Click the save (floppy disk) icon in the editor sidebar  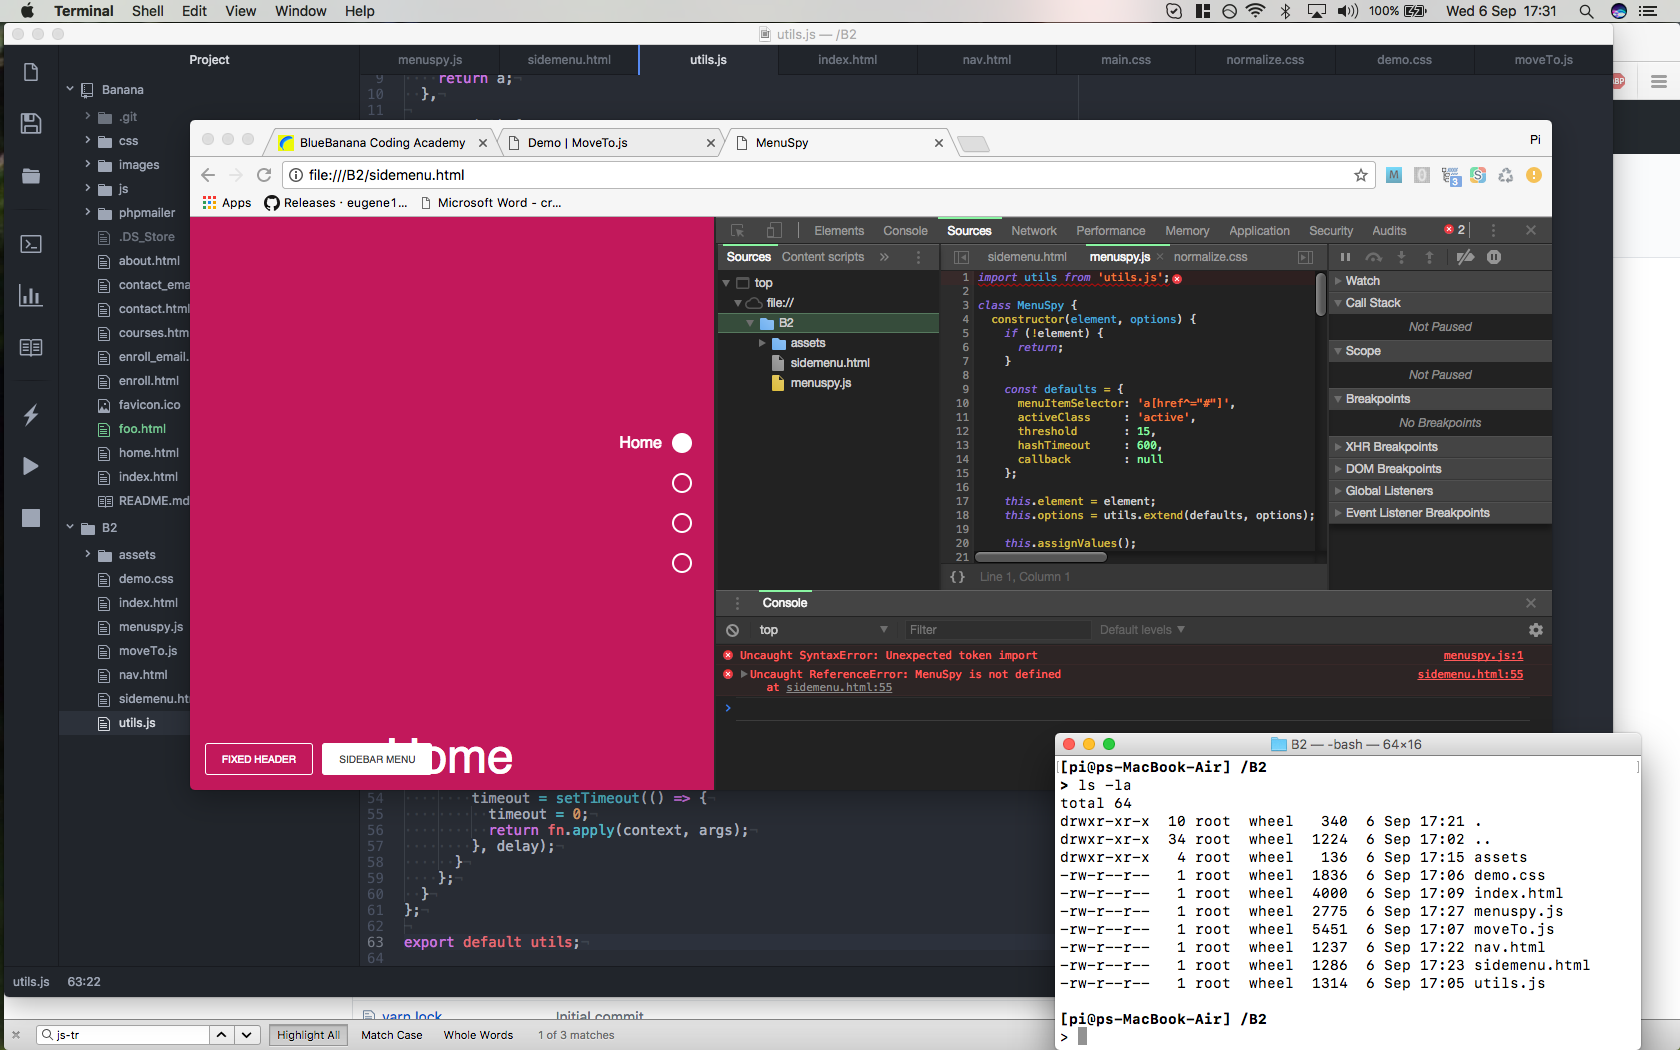pos(31,123)
